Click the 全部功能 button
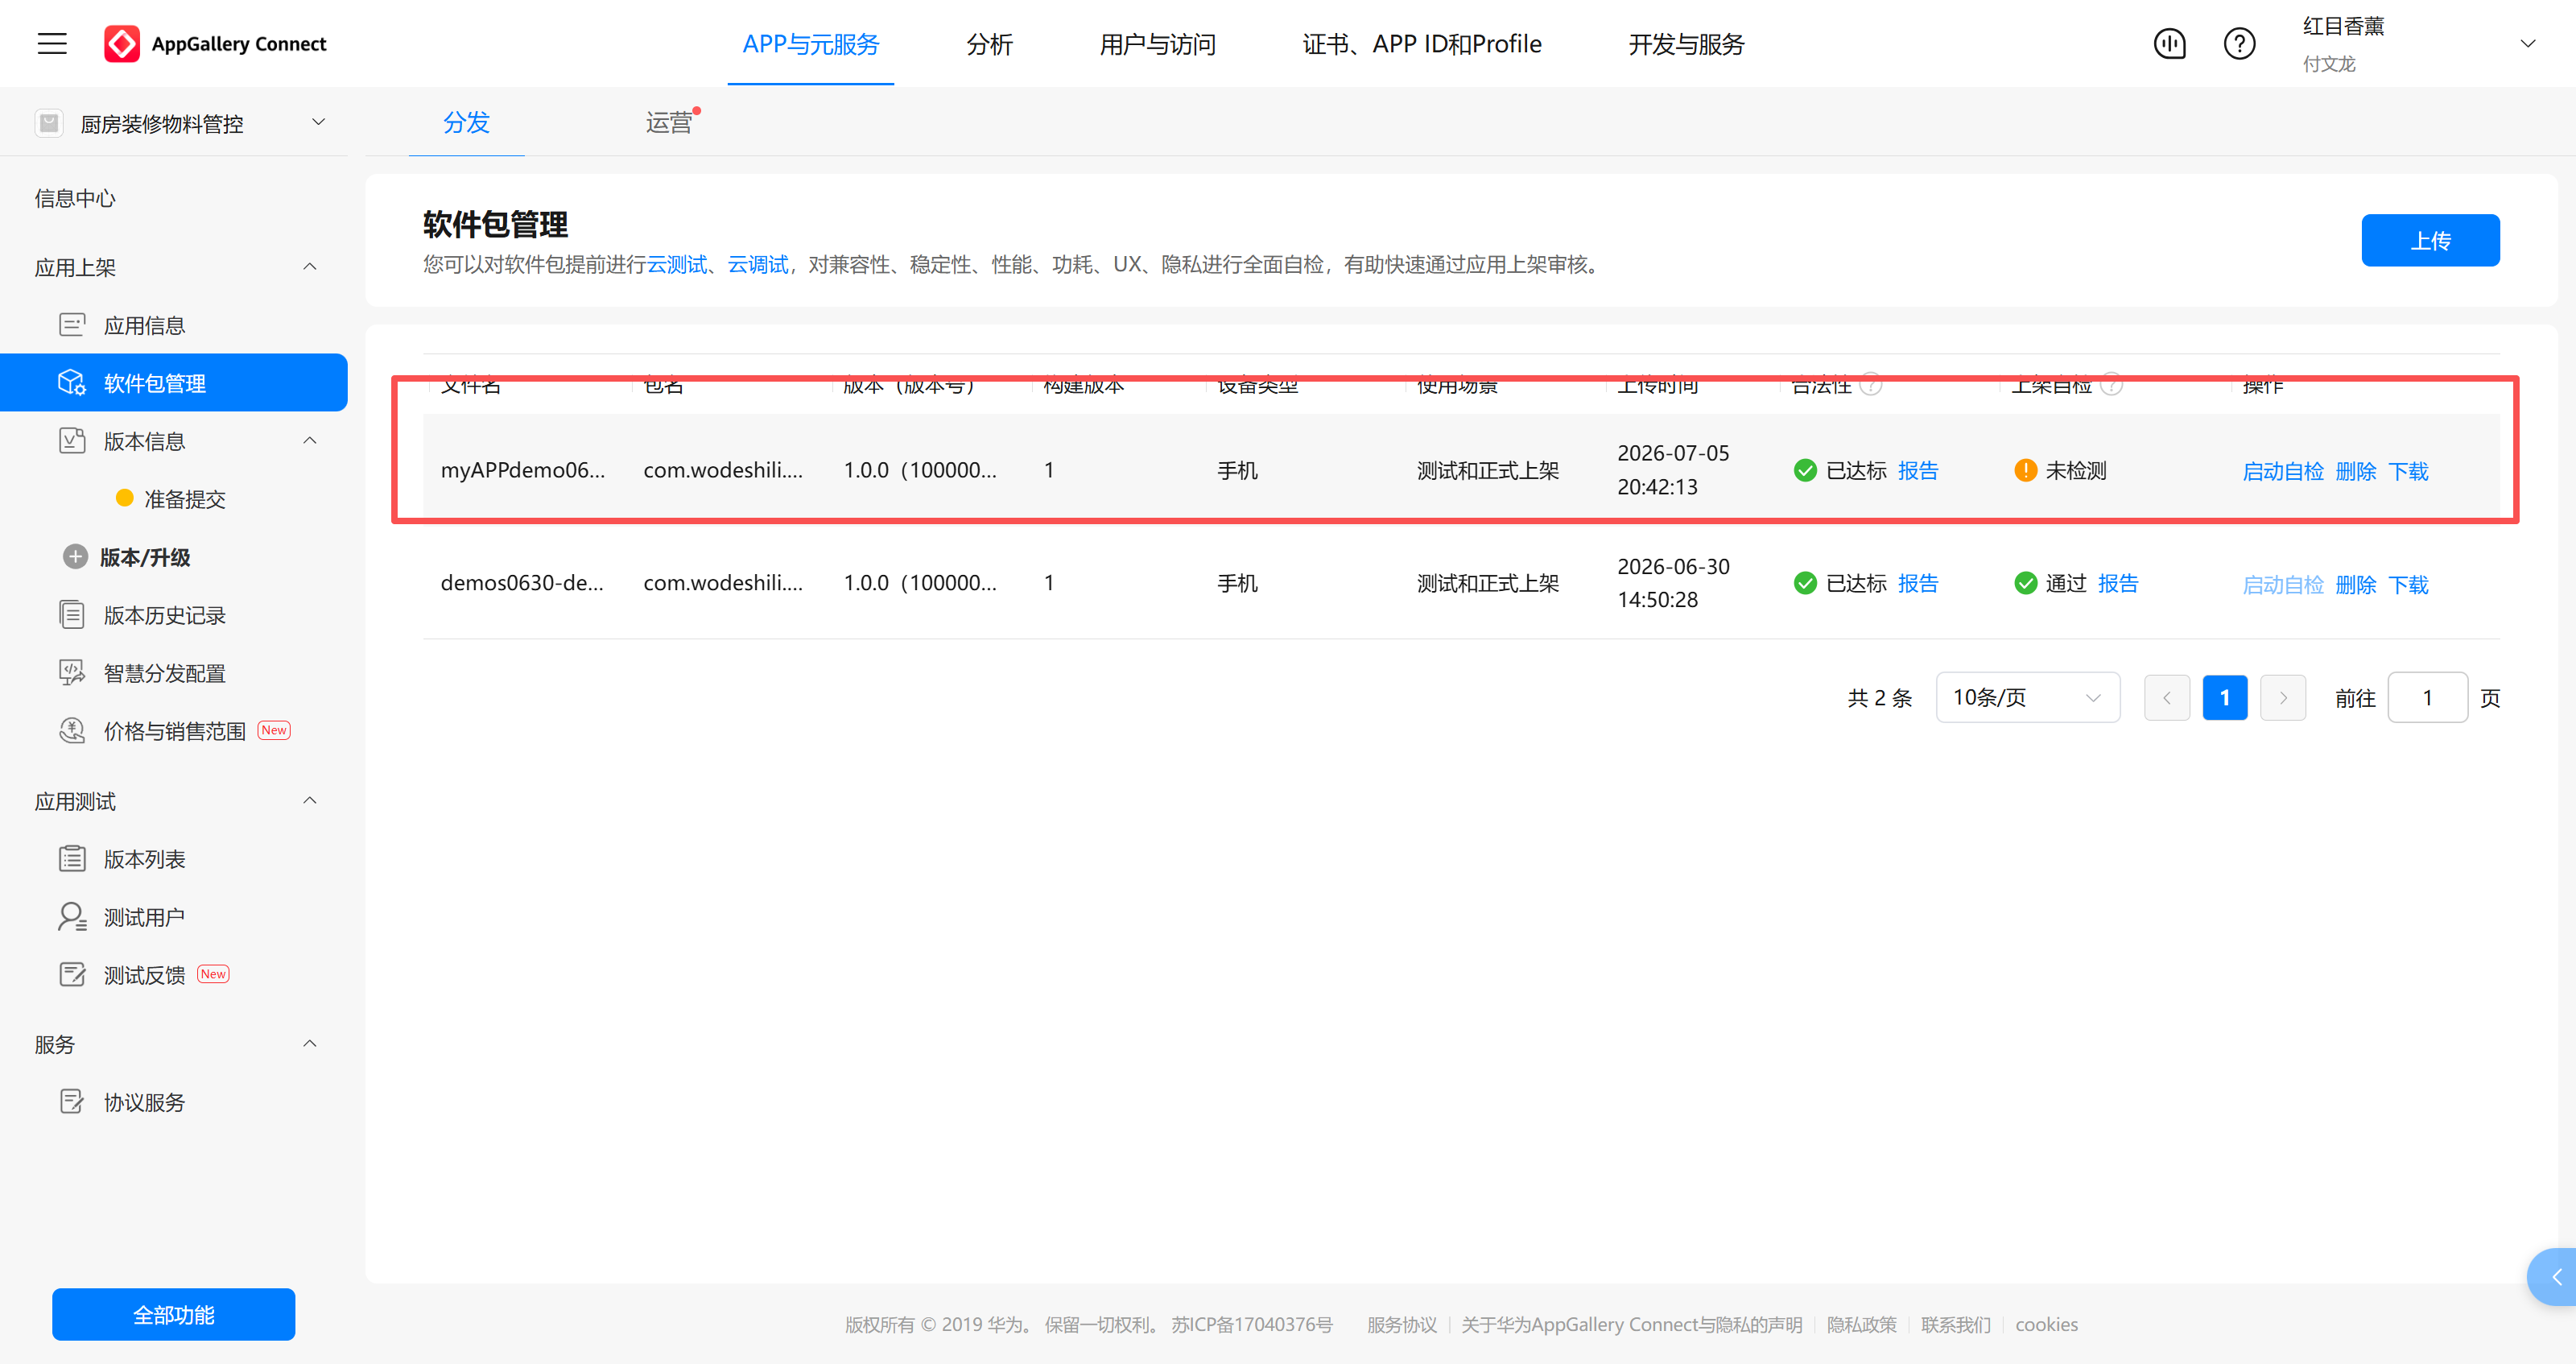 174,1314
